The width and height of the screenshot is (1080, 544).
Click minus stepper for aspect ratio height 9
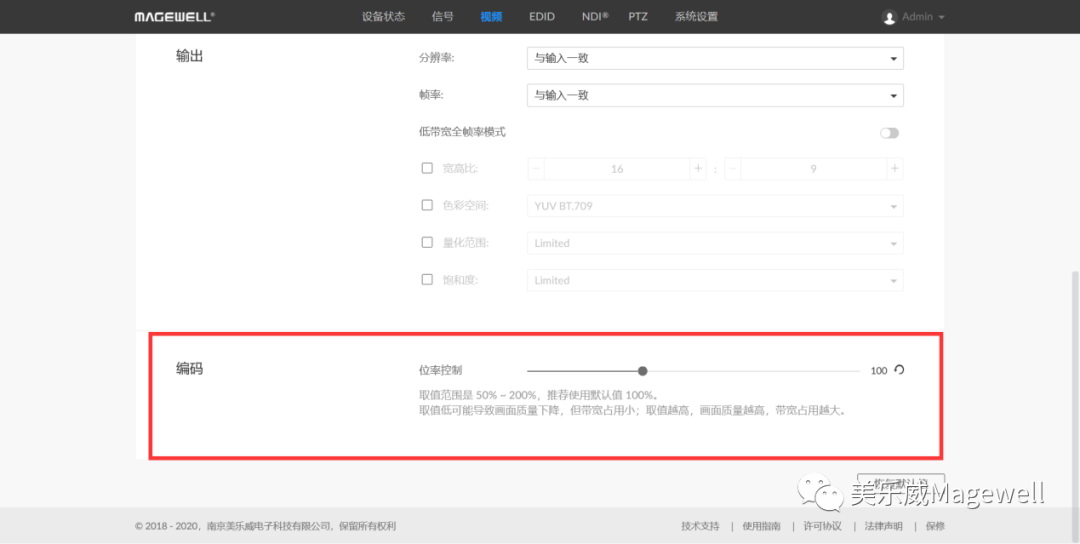tap(733, 169)
